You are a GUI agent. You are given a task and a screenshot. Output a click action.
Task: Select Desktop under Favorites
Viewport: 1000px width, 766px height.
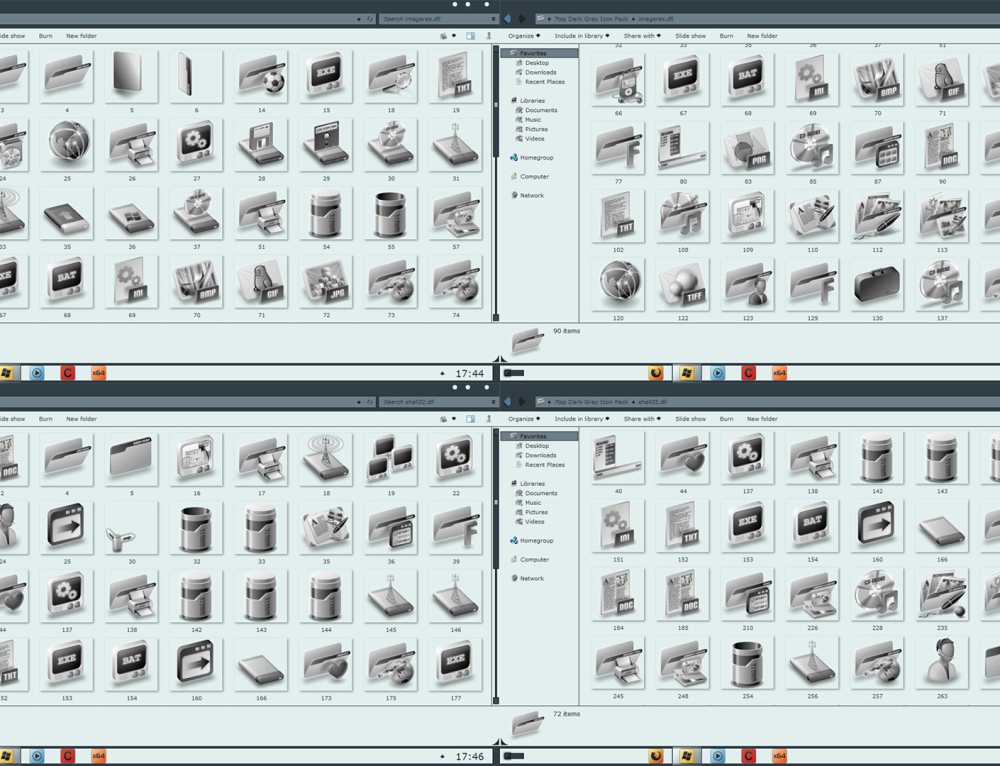coord(538,62)
